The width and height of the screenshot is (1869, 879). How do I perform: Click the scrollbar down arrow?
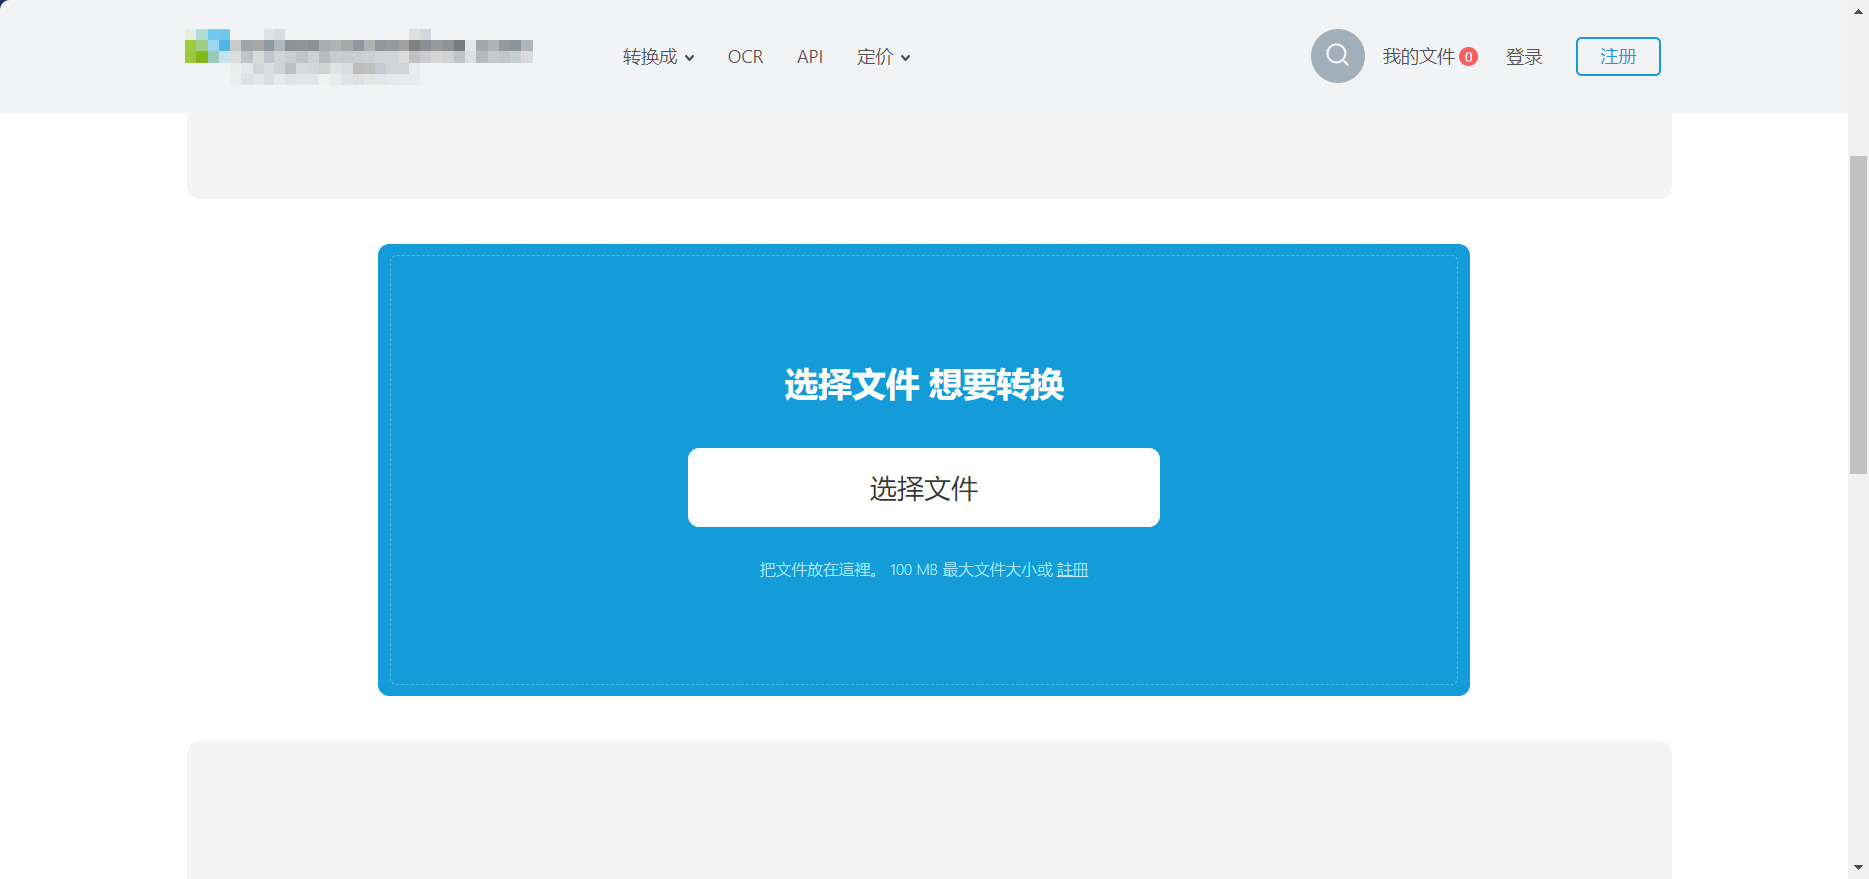(1858, 868)
